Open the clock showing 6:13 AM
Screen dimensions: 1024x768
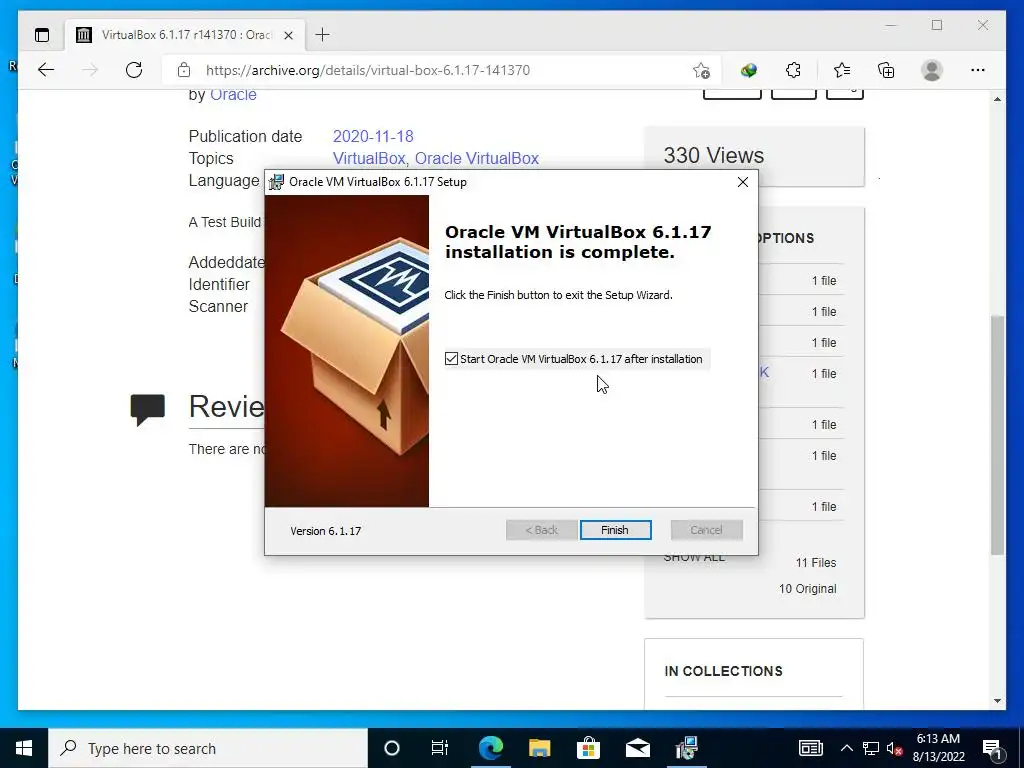[938, 748]
